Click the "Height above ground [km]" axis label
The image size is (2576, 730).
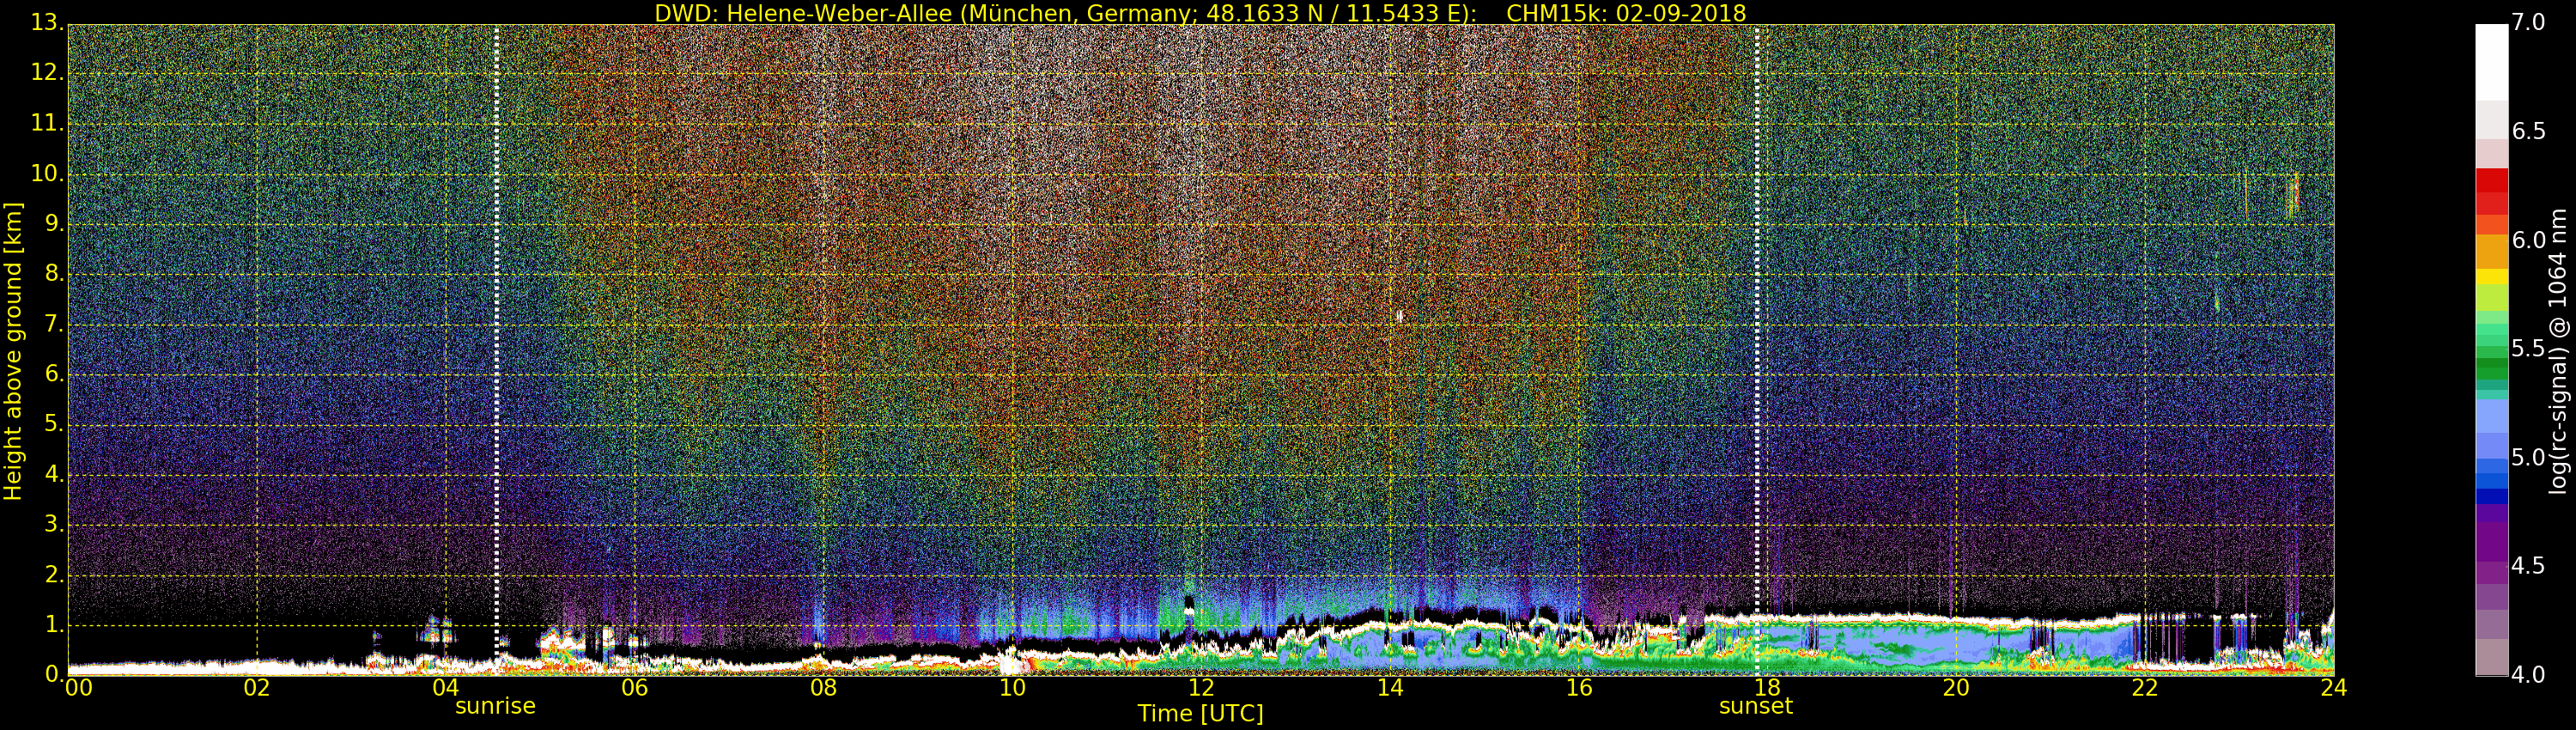click(x=13, y=350)
